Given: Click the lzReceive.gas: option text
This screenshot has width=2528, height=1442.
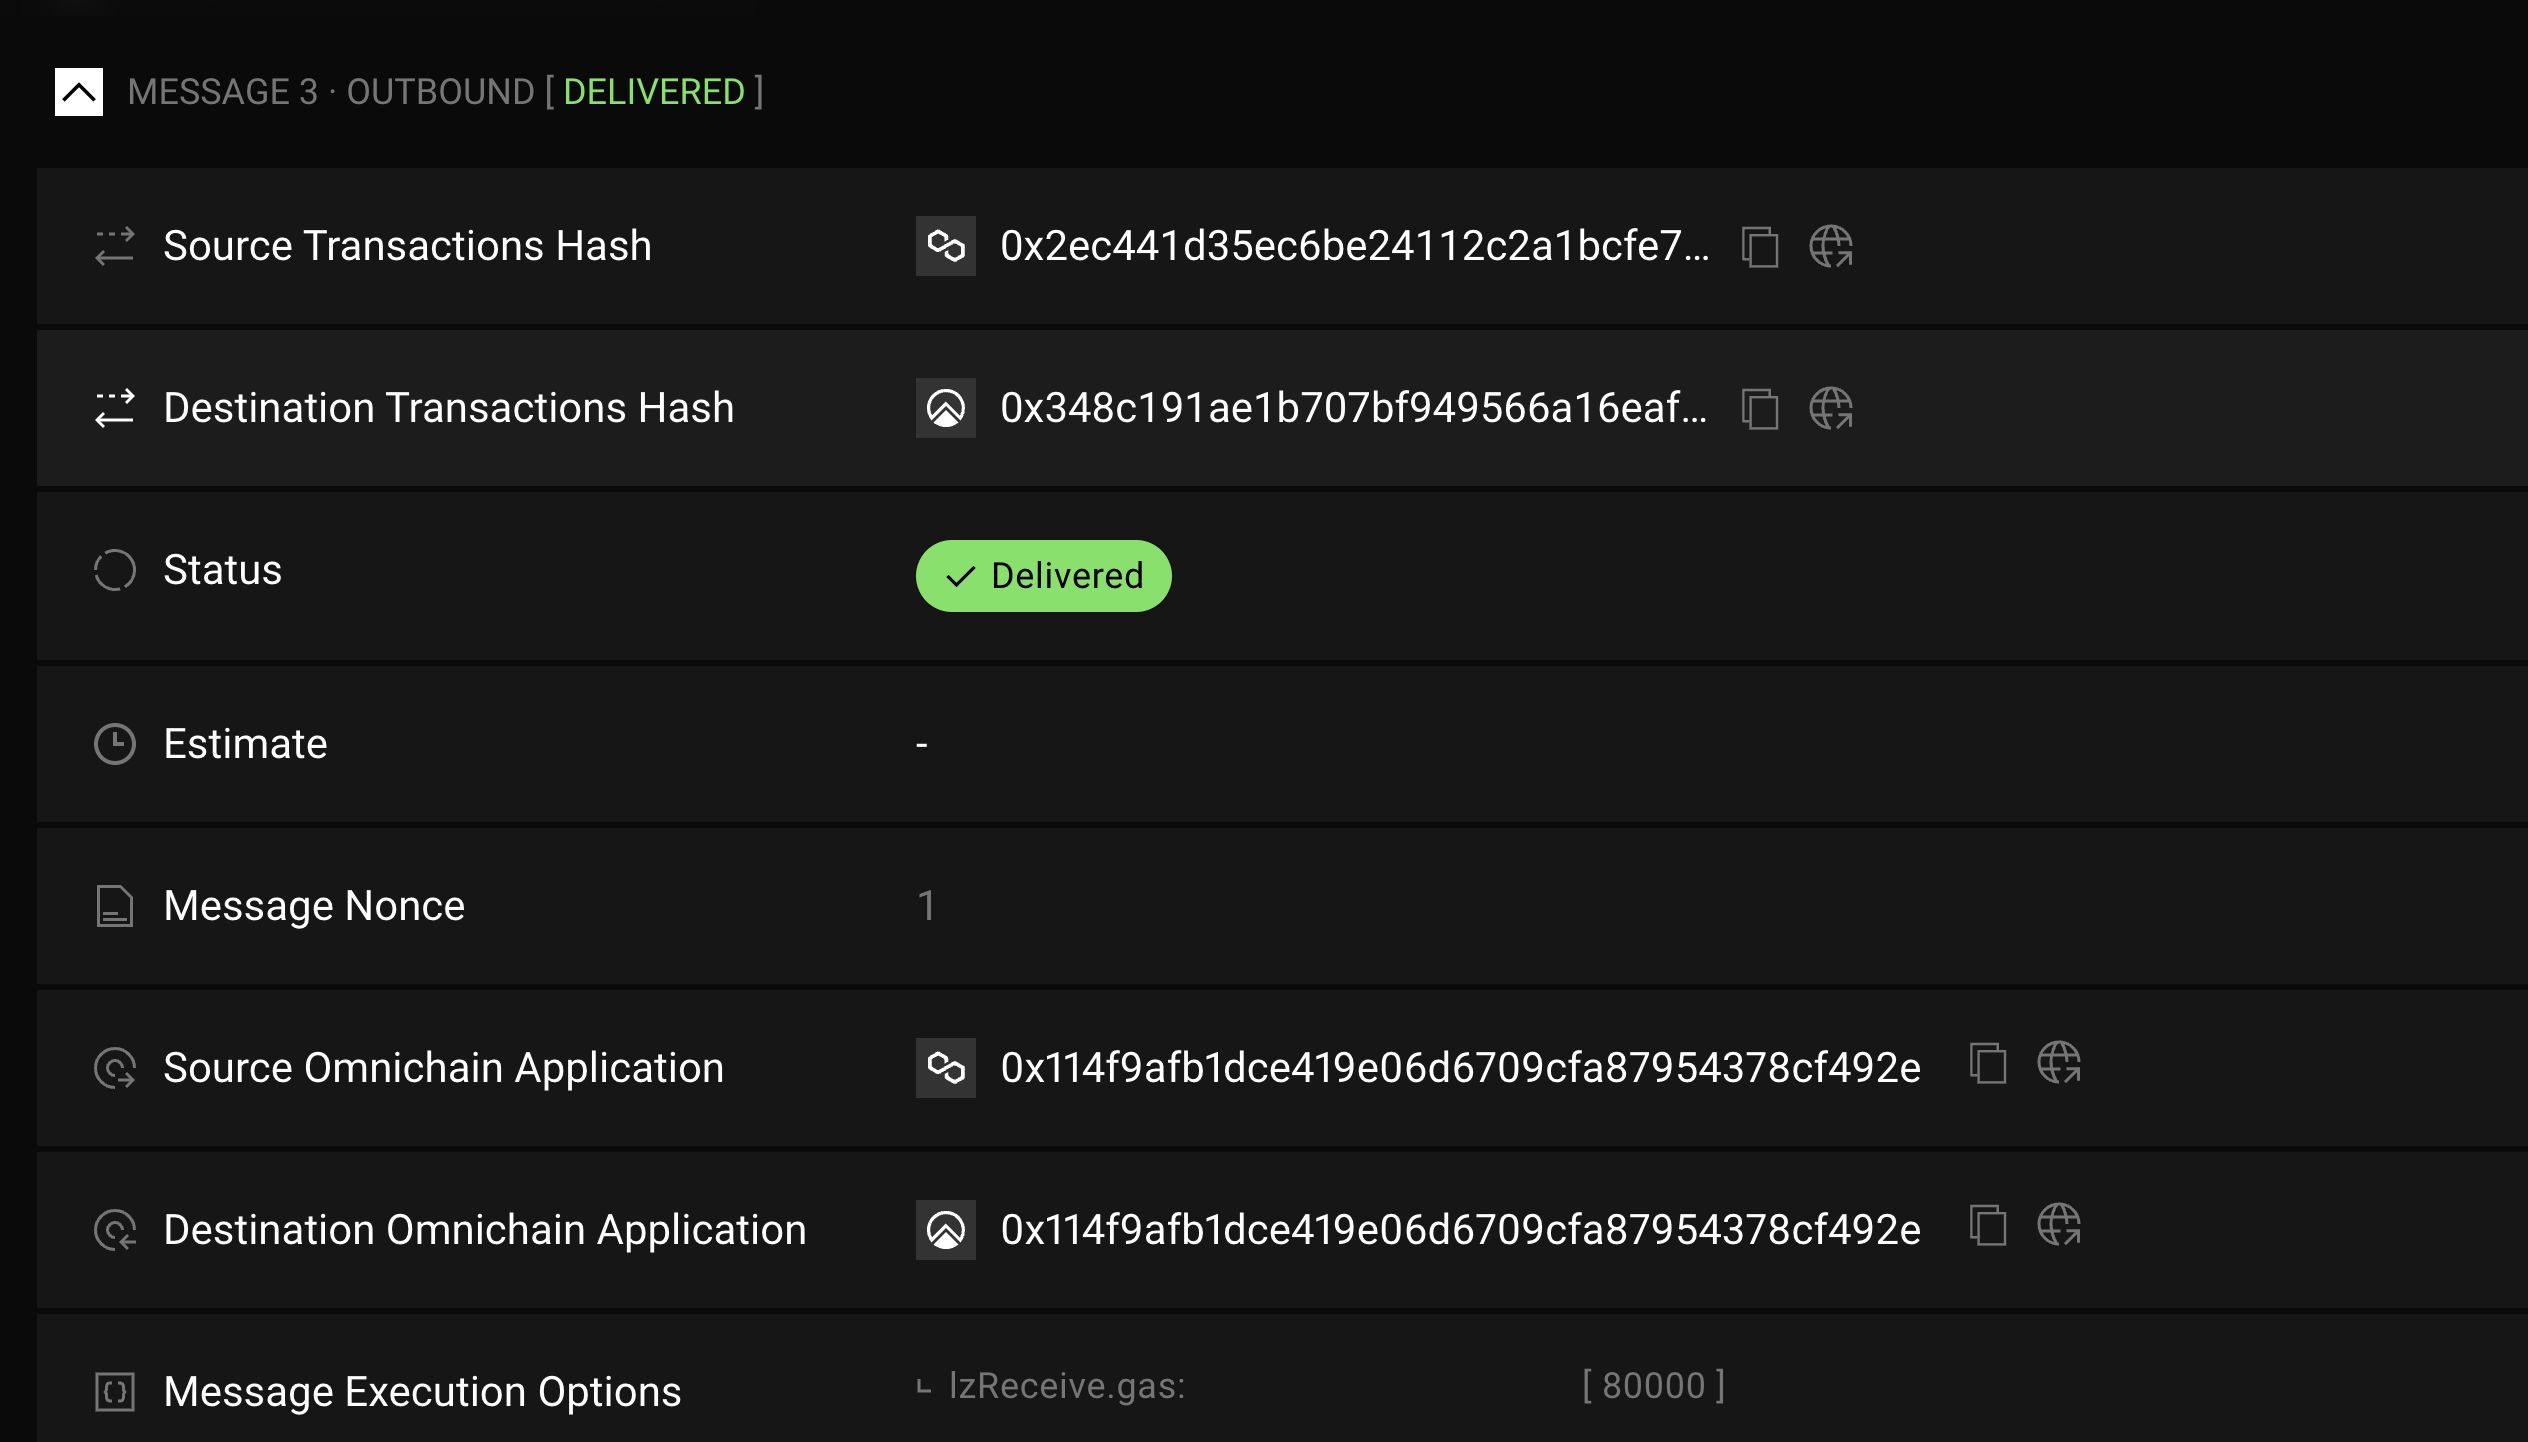Looking at the screenshot, I should [1067, 1386].
